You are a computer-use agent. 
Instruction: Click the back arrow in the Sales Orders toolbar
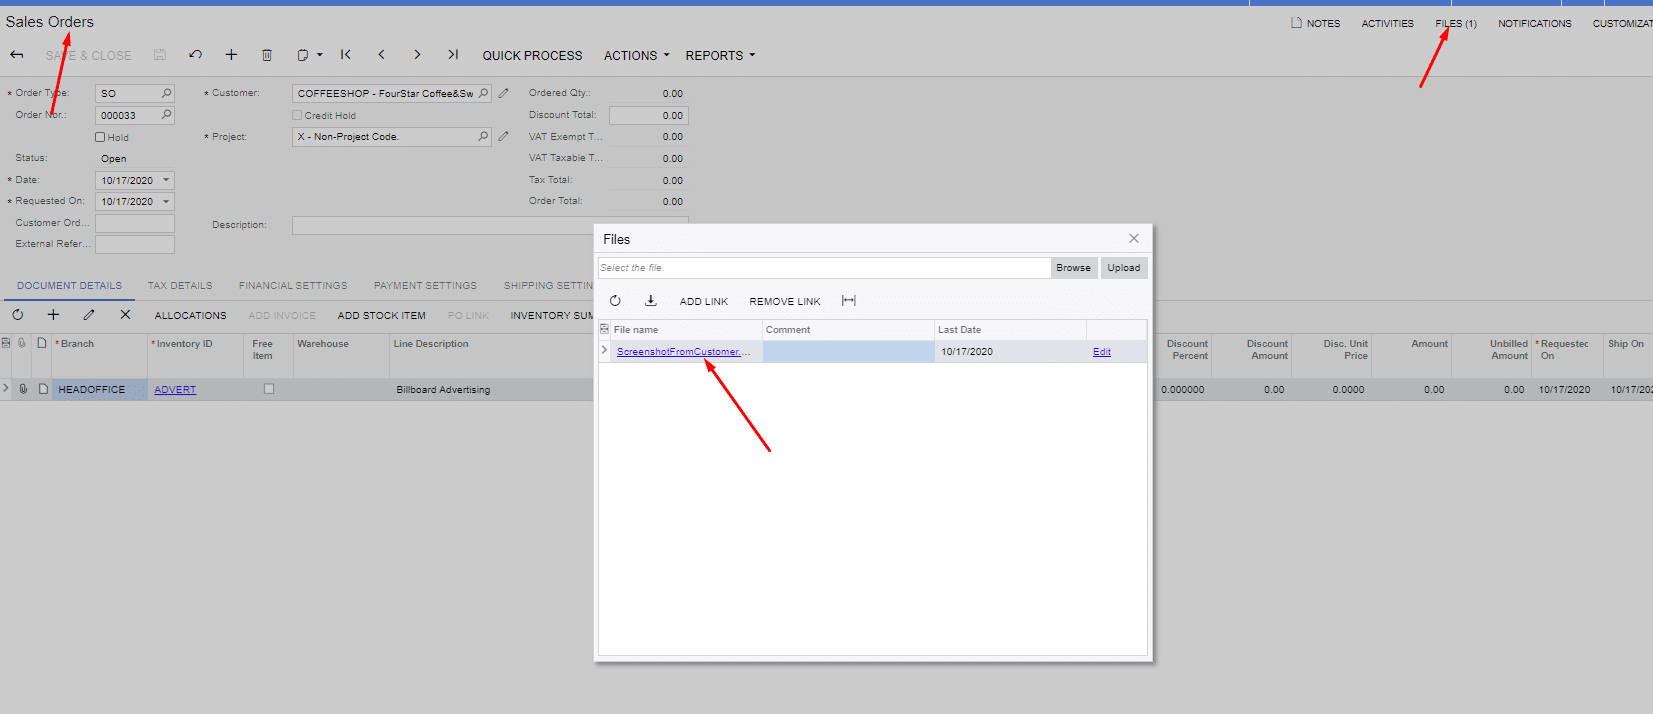[x=17, y=55]
